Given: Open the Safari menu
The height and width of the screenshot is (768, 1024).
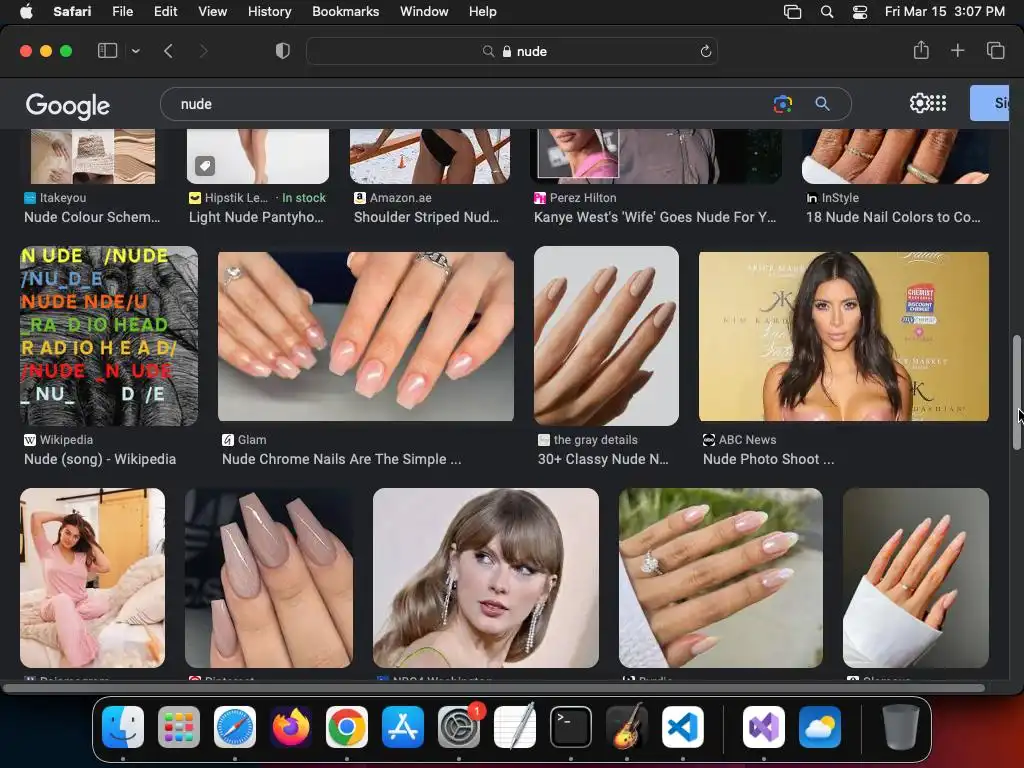Looking at the screenshot, I should 72,11.
